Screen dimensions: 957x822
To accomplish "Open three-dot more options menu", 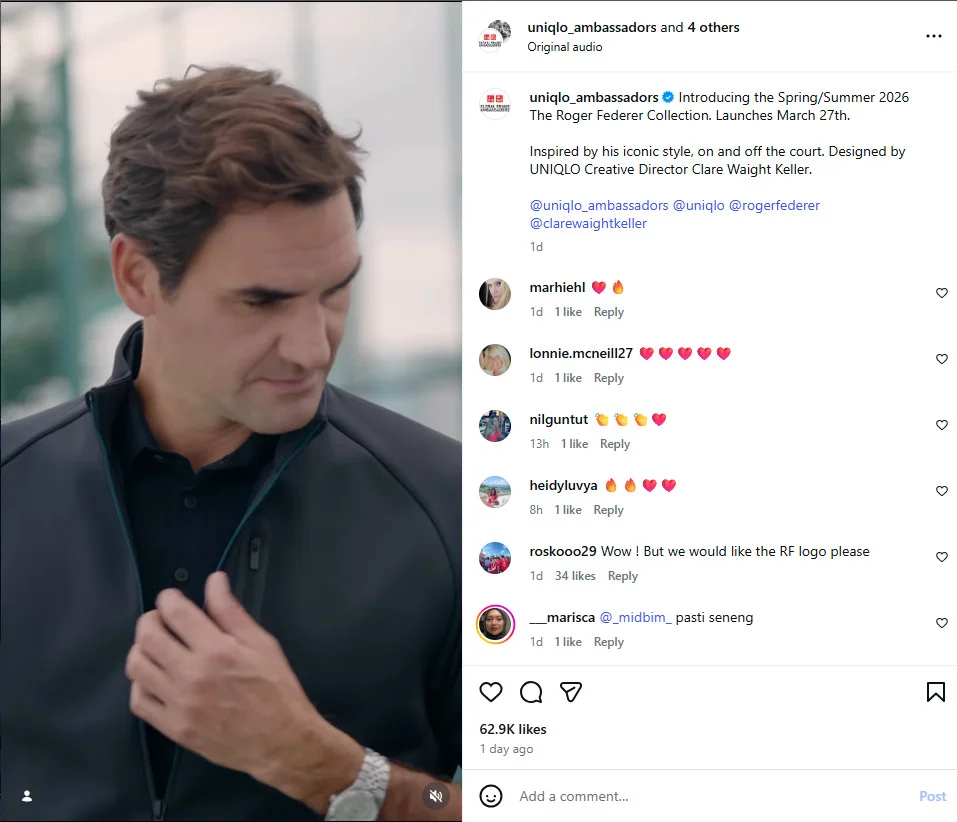I will [933, 36].
